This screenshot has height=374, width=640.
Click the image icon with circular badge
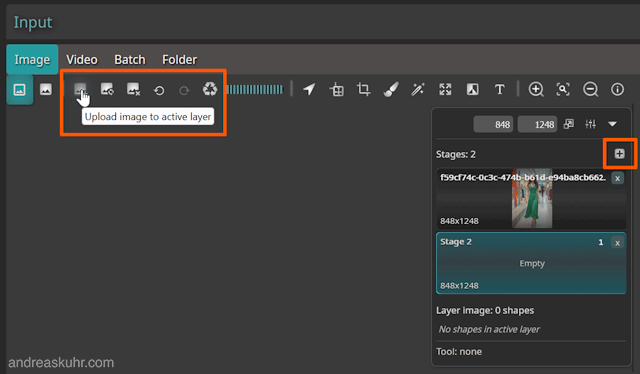107,89
